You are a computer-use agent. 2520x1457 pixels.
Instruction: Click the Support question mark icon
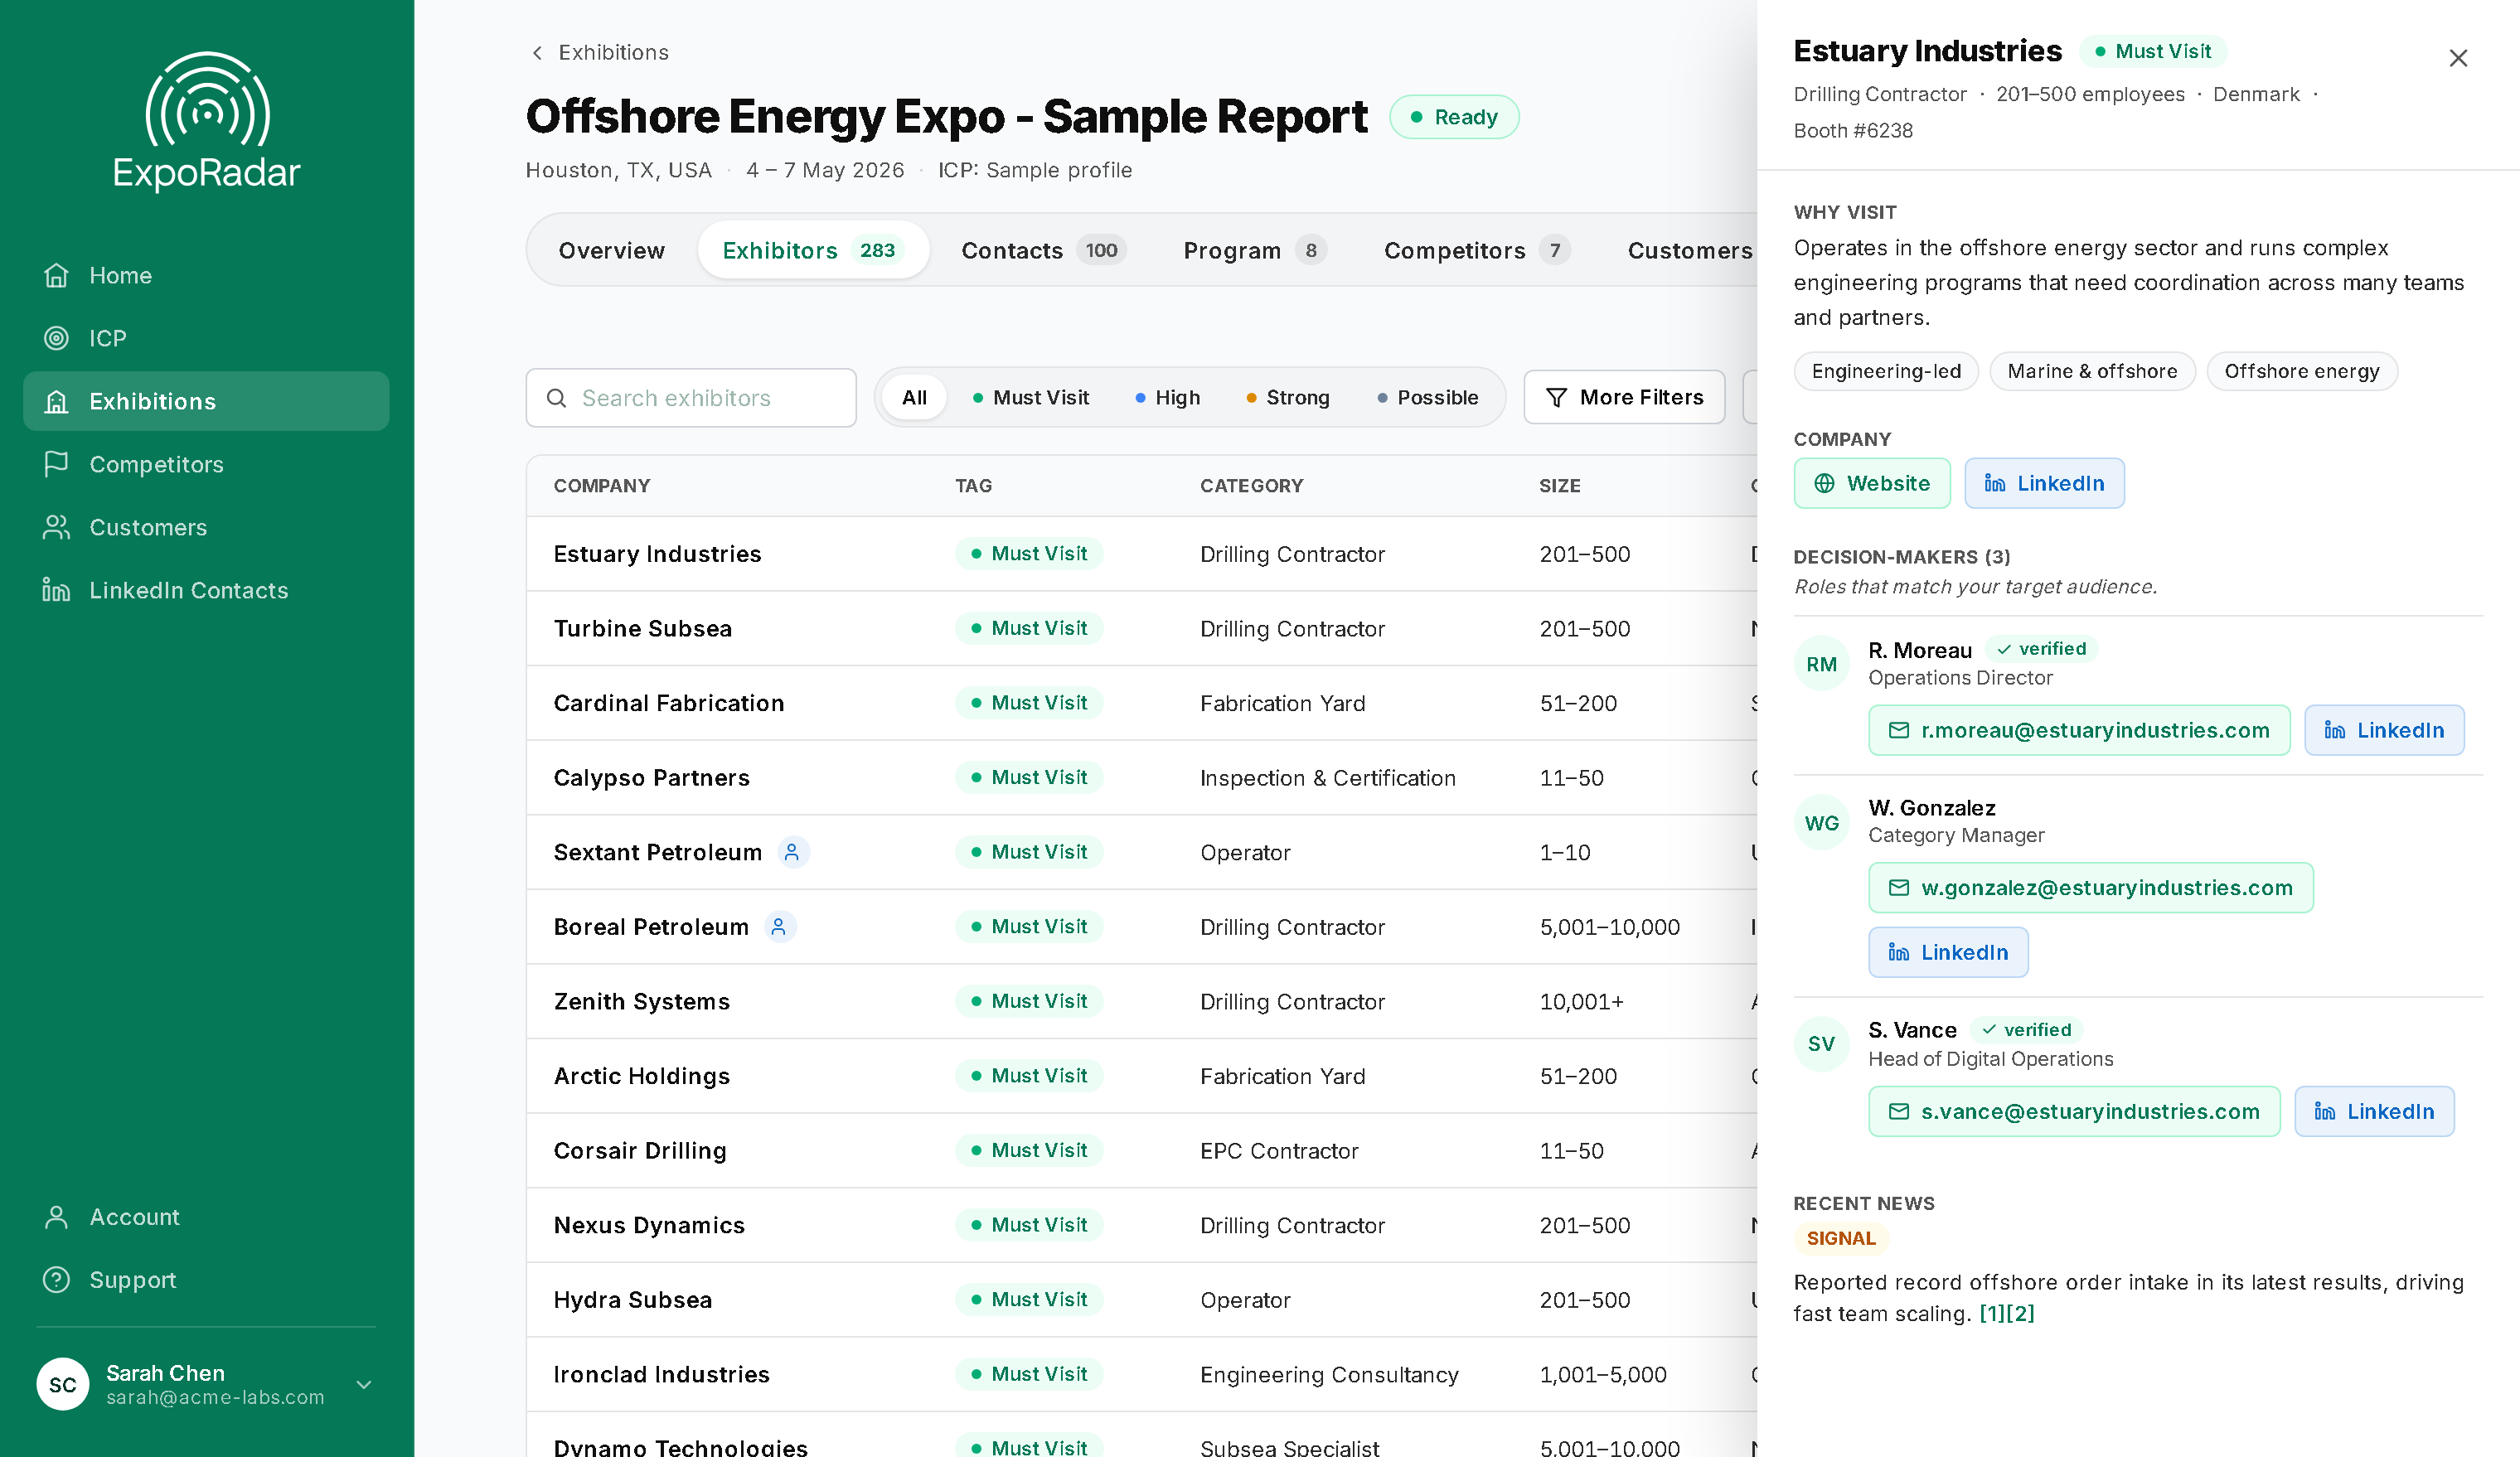(56, 1280)
